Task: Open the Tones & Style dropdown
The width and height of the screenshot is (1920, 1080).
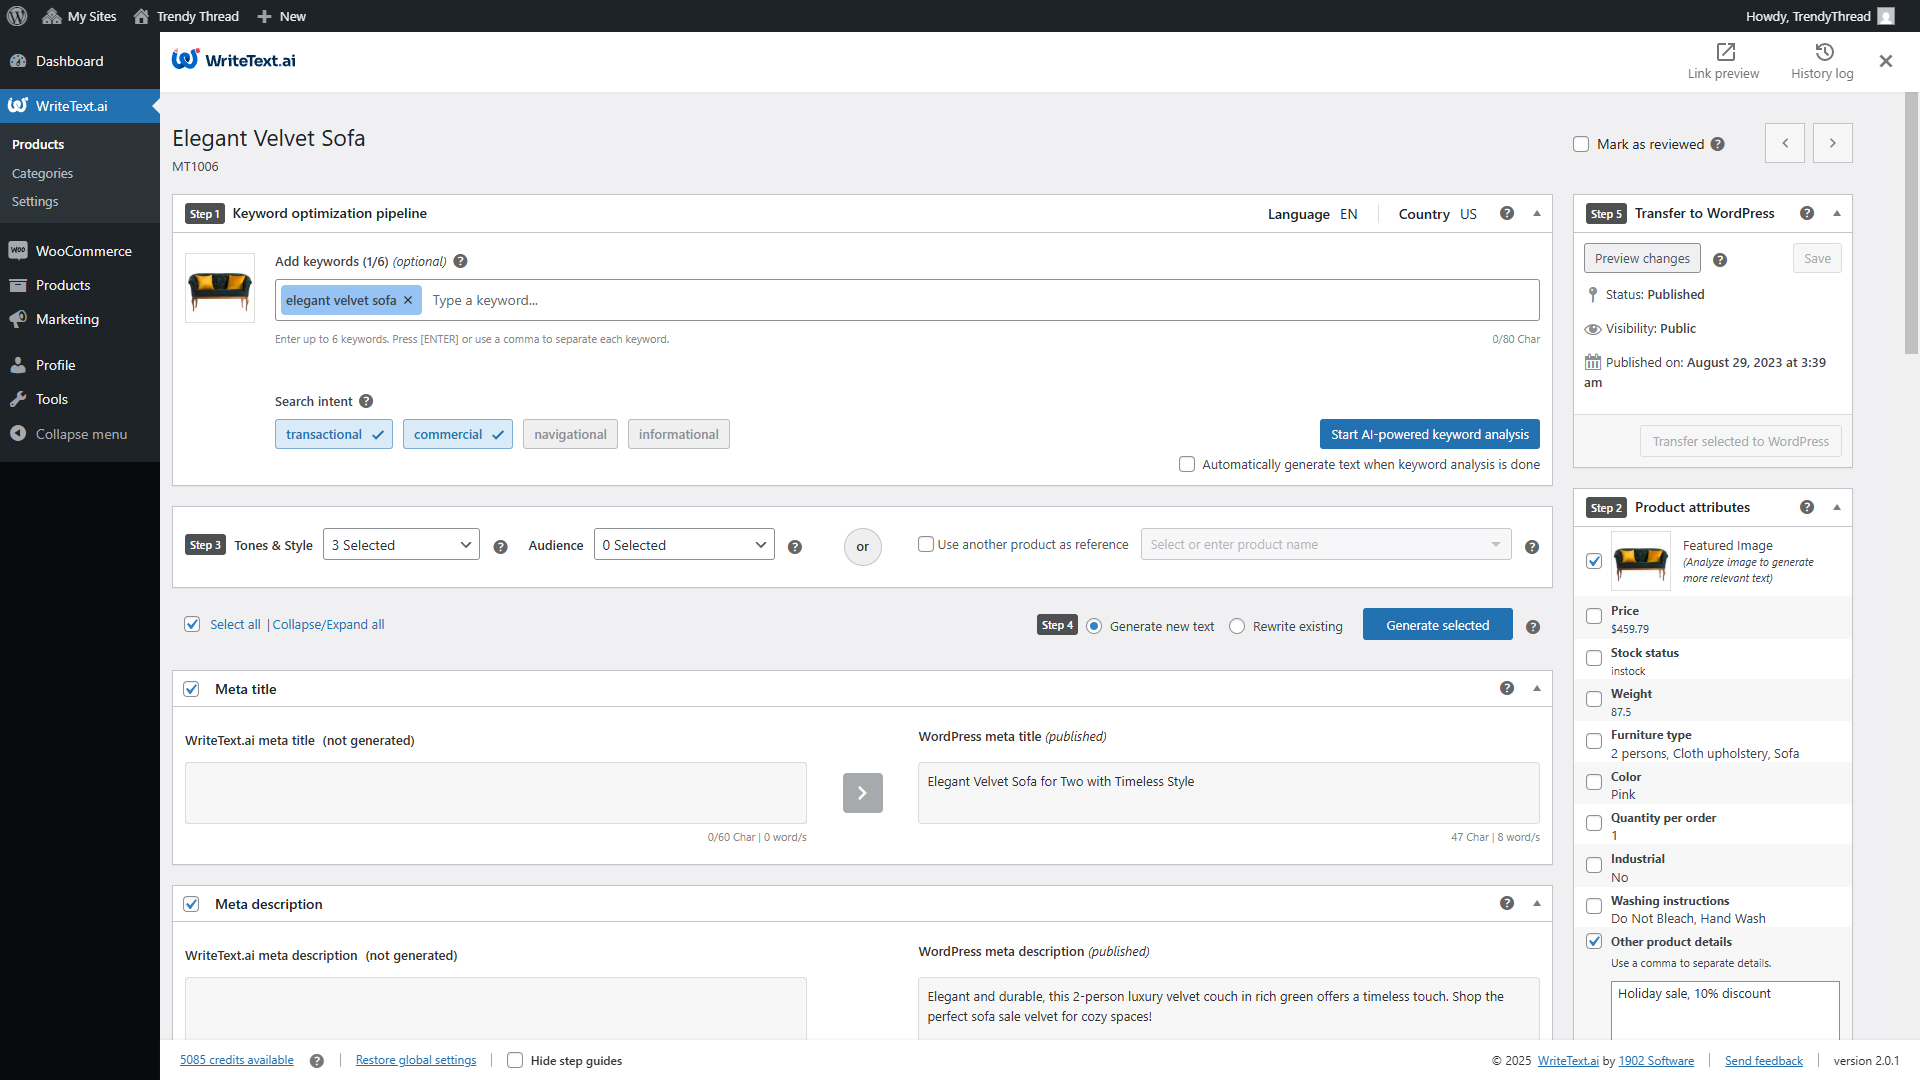Action: 401,545
